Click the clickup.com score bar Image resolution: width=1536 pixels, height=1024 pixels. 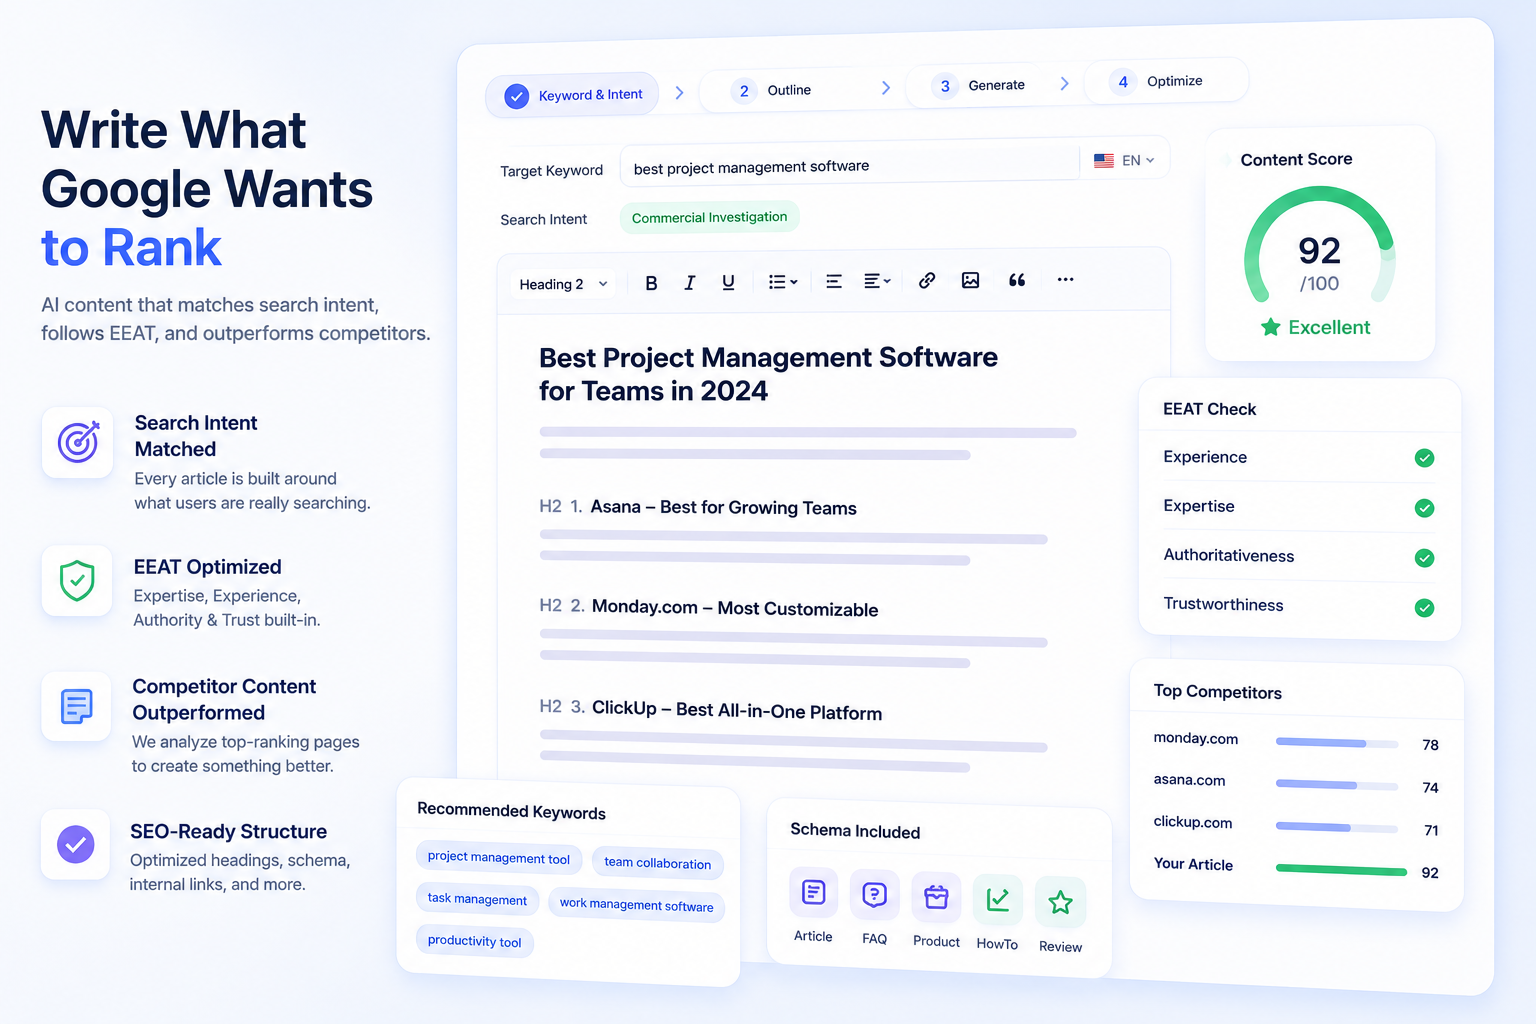[1337, 828]
